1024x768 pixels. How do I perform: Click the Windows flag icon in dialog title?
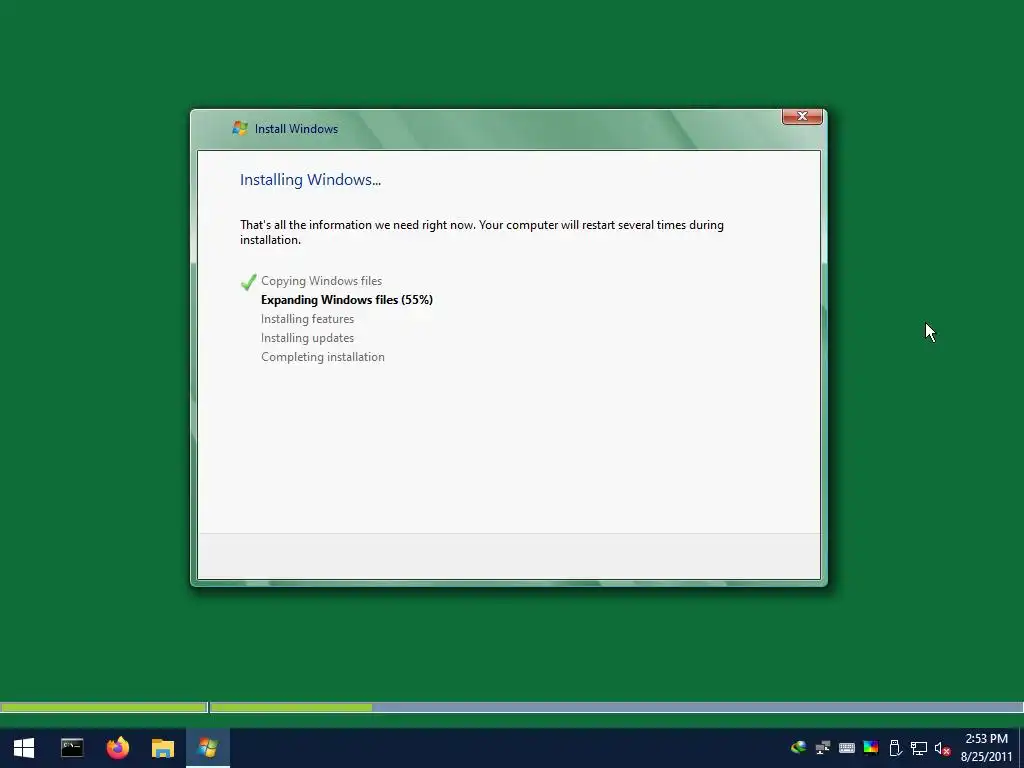click(x=240, y=128)
